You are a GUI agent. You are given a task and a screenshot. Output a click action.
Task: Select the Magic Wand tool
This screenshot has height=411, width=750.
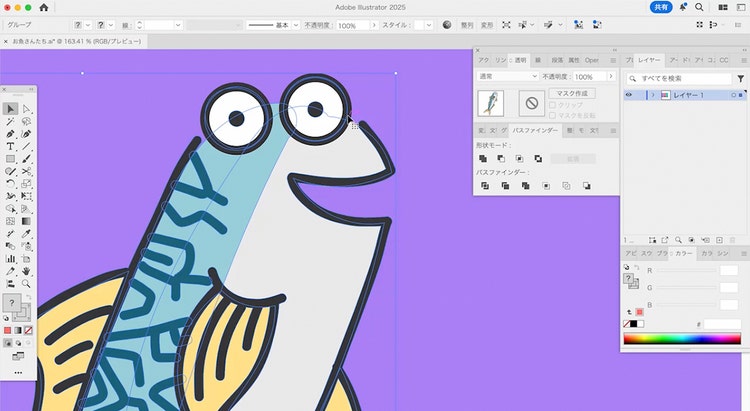tap(10, 122)
